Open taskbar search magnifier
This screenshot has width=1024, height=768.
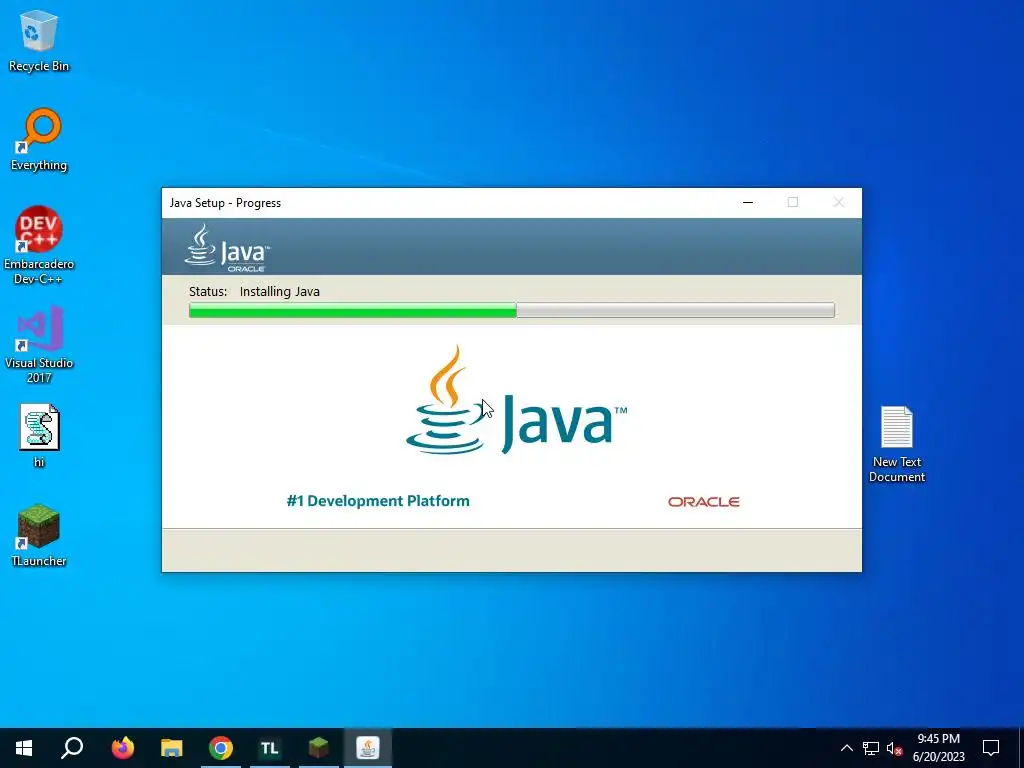[x=72, y=748]
